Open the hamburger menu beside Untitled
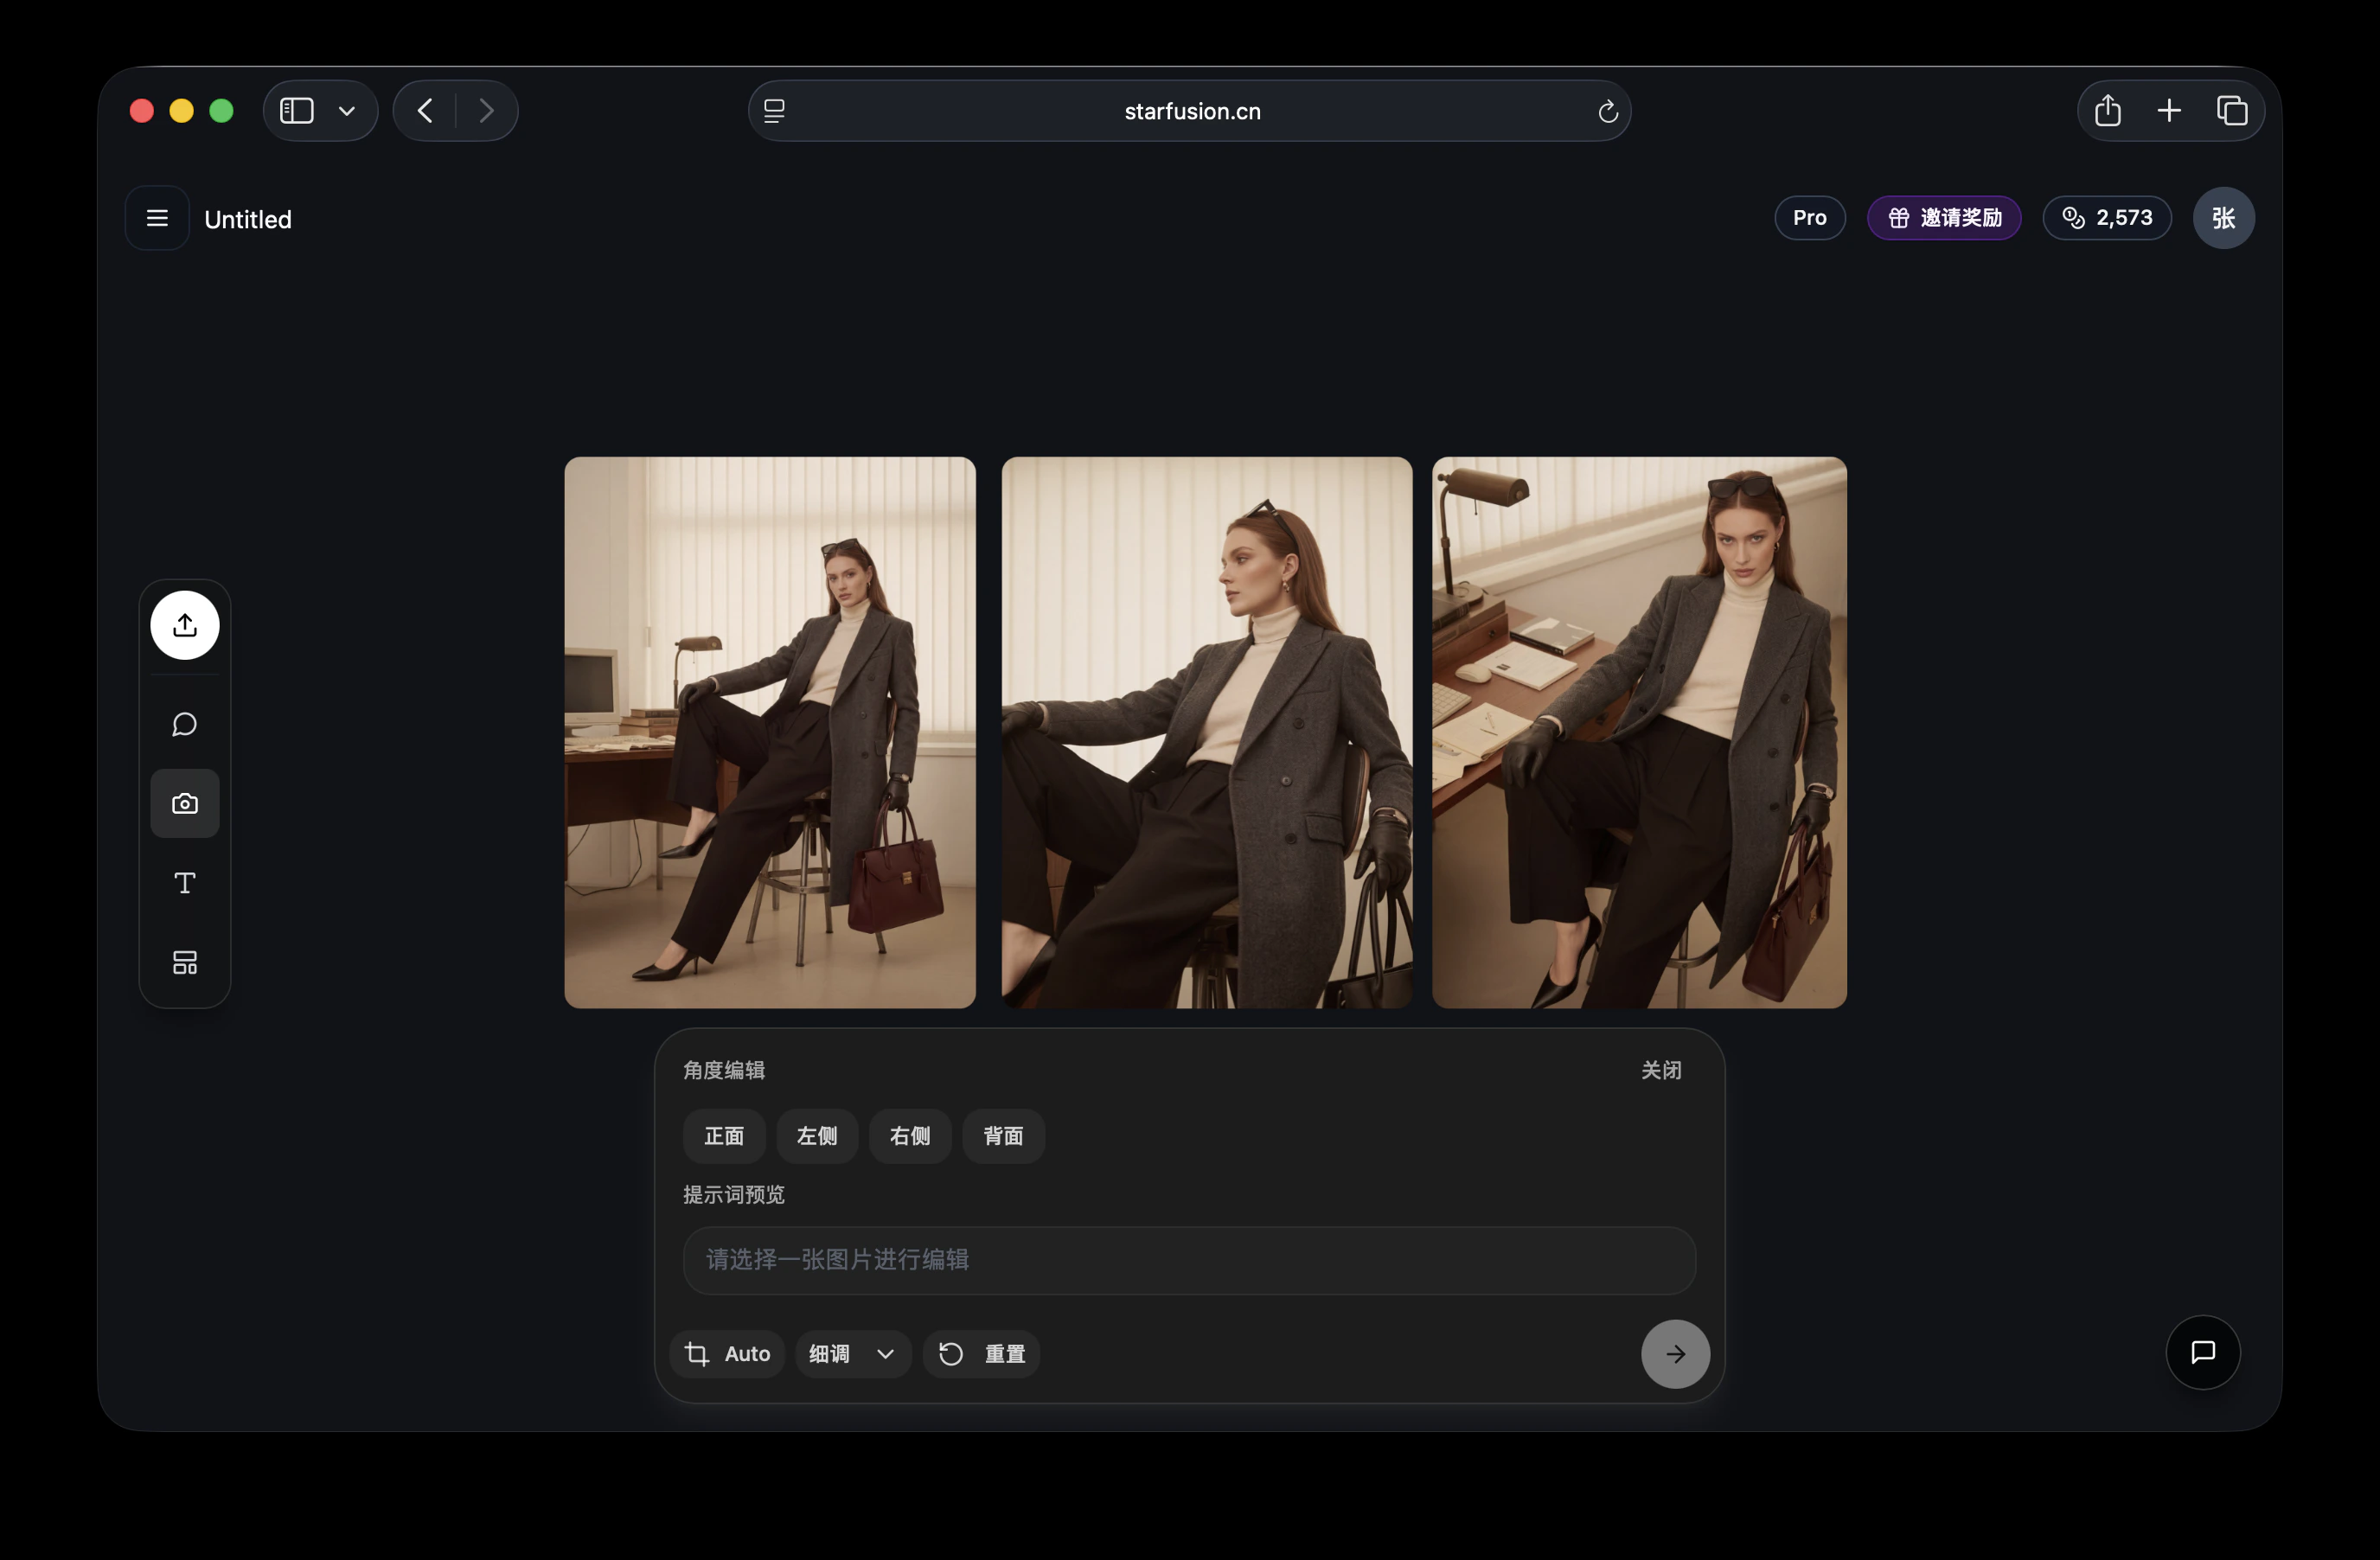The image size is (2380, 1560). tap(157, 218)
